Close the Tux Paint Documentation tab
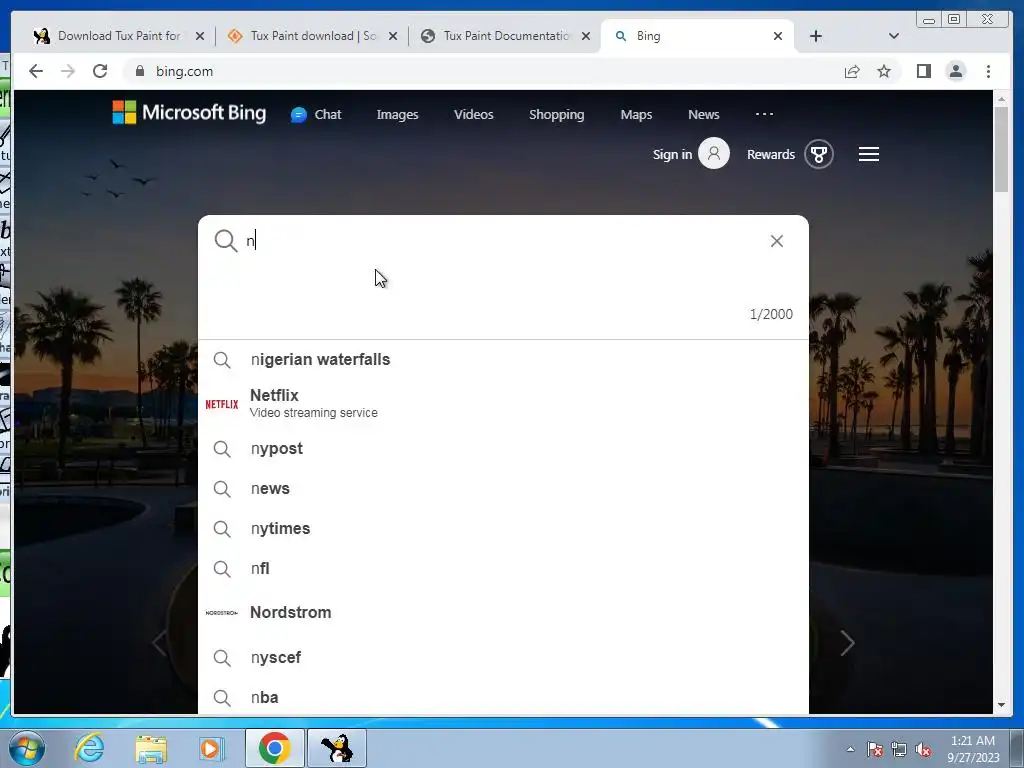Screen dimensions: 1024x768 point(586,36)
